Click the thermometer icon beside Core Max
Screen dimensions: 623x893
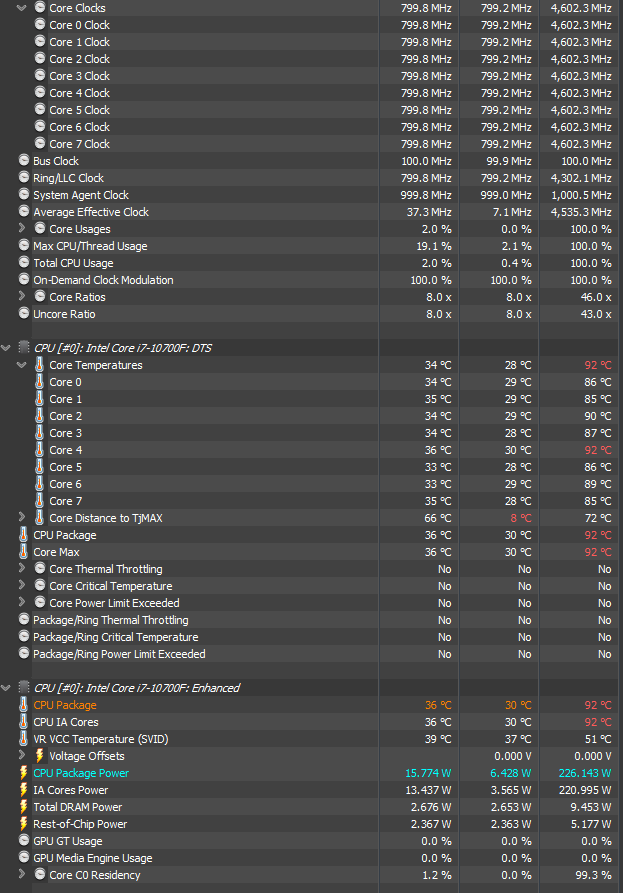point(24,552)
